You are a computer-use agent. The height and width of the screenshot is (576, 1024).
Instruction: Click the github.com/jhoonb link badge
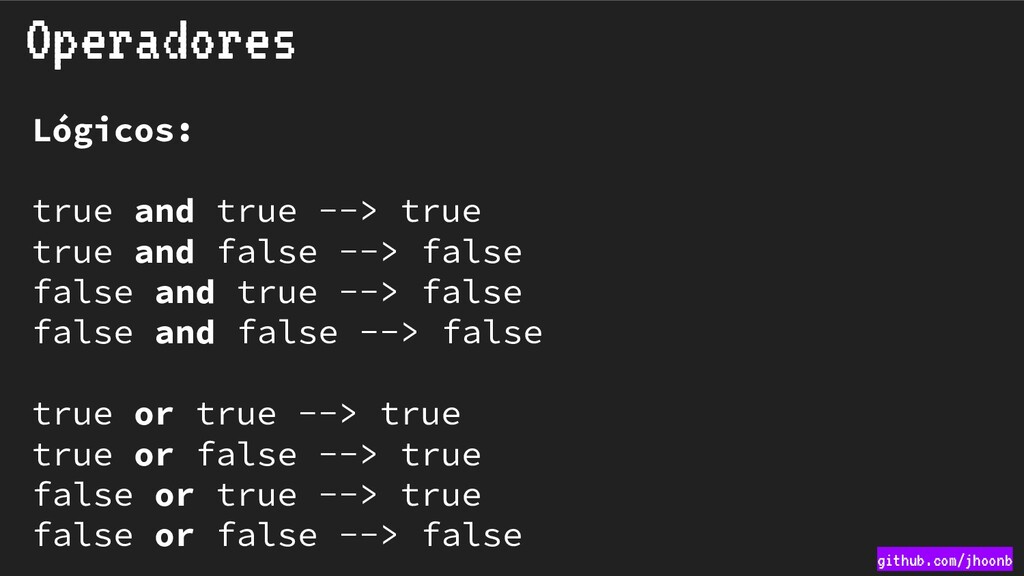tap(944, 560)
